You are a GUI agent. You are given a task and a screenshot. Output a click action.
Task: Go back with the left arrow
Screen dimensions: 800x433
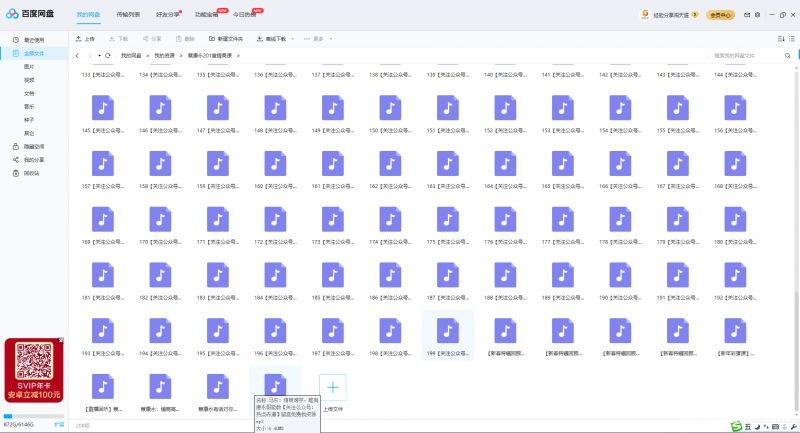pos(77,56)
